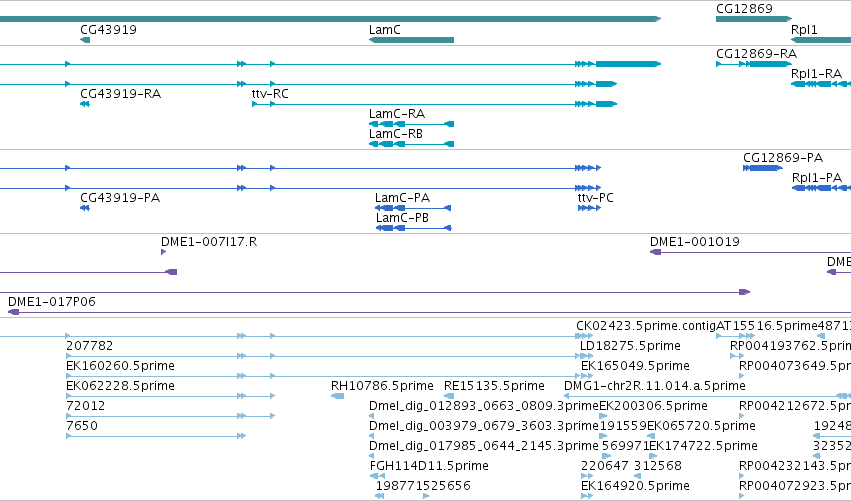Click the EK062228.5prime EST label
851x501 pixels.
tap(120, 386)
